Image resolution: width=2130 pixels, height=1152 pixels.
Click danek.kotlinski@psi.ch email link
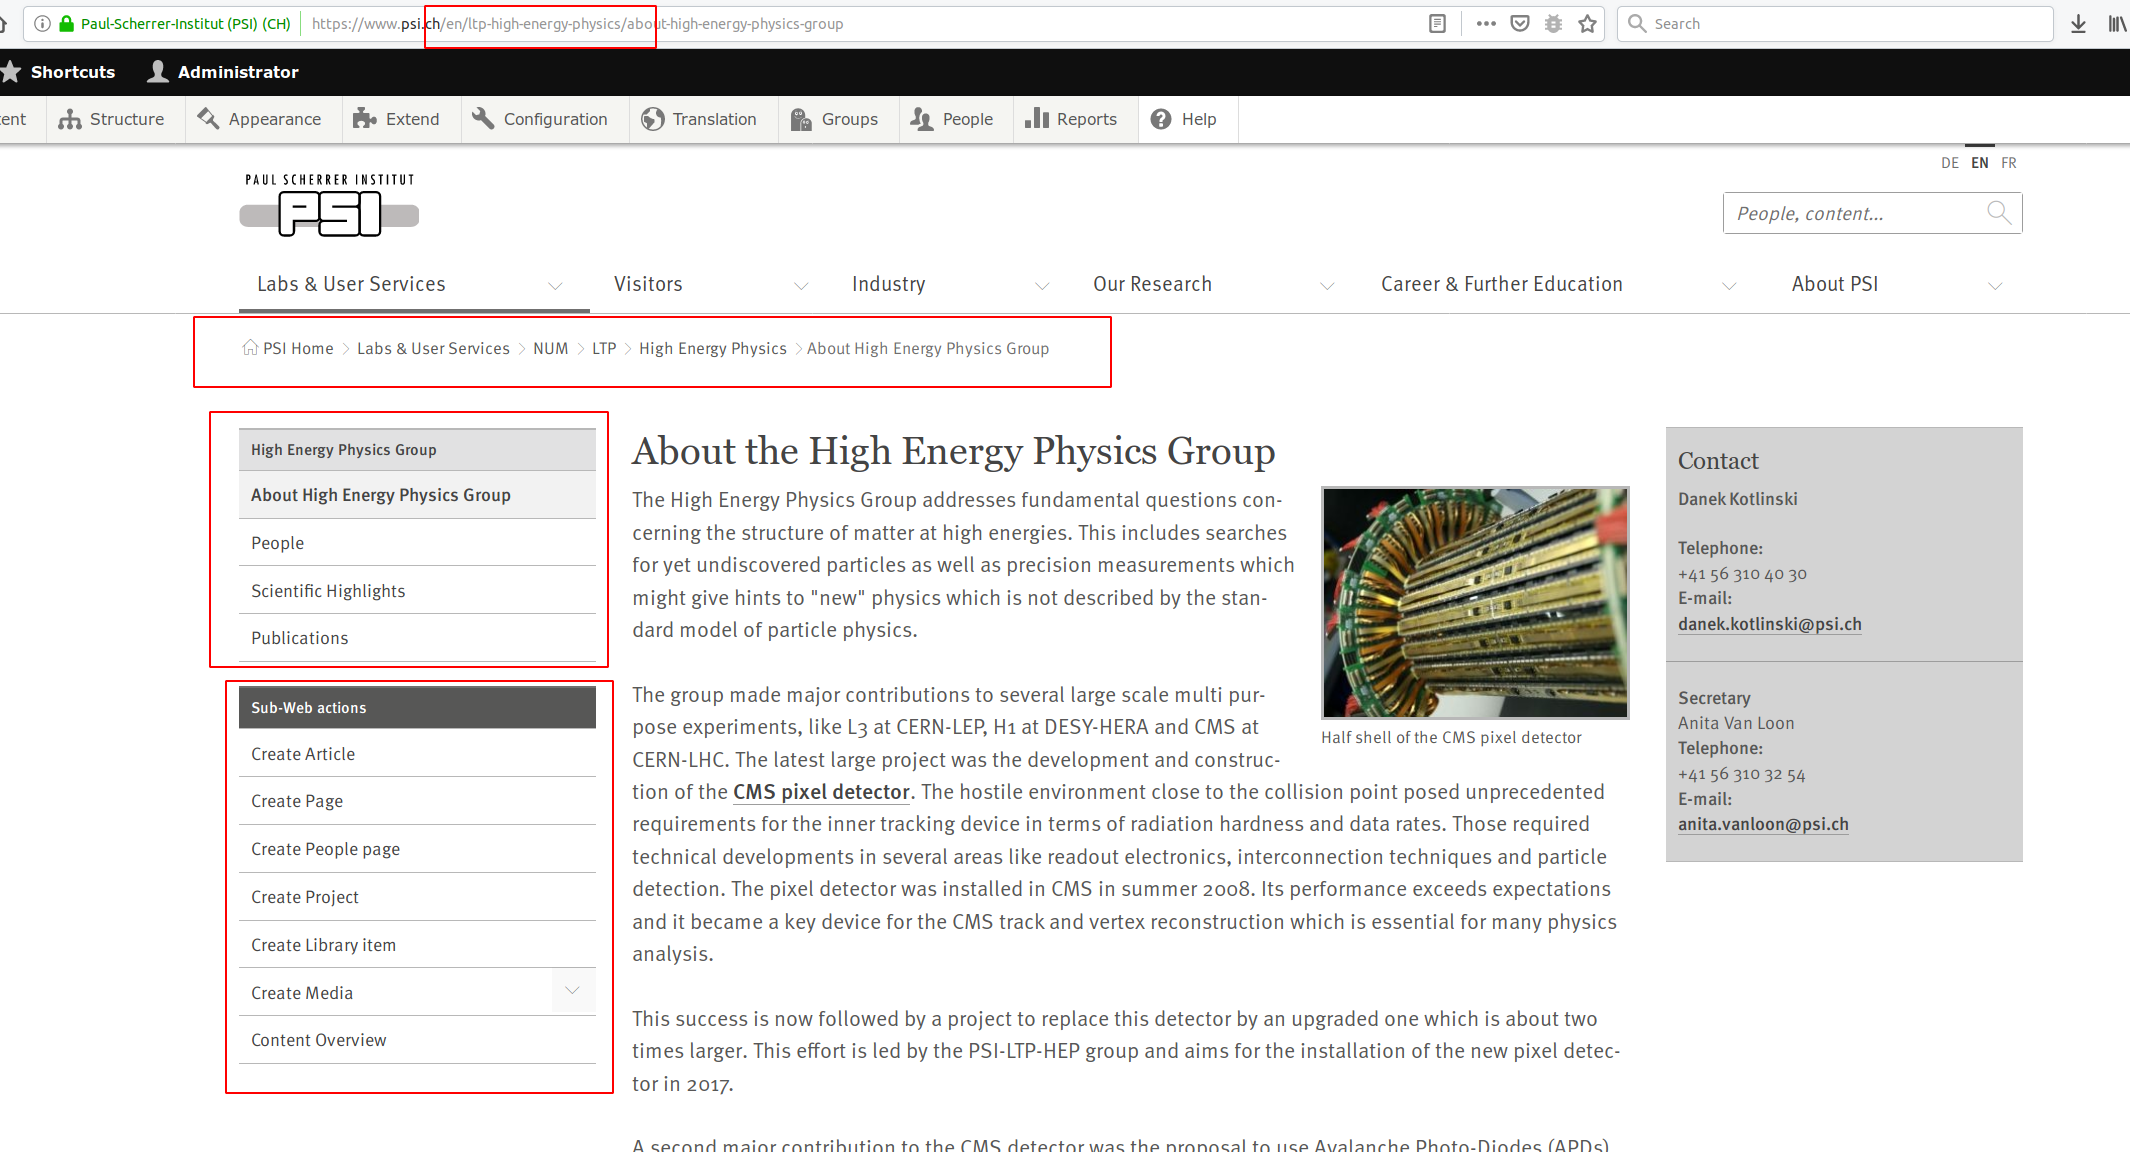click(x=1769, y=624)
